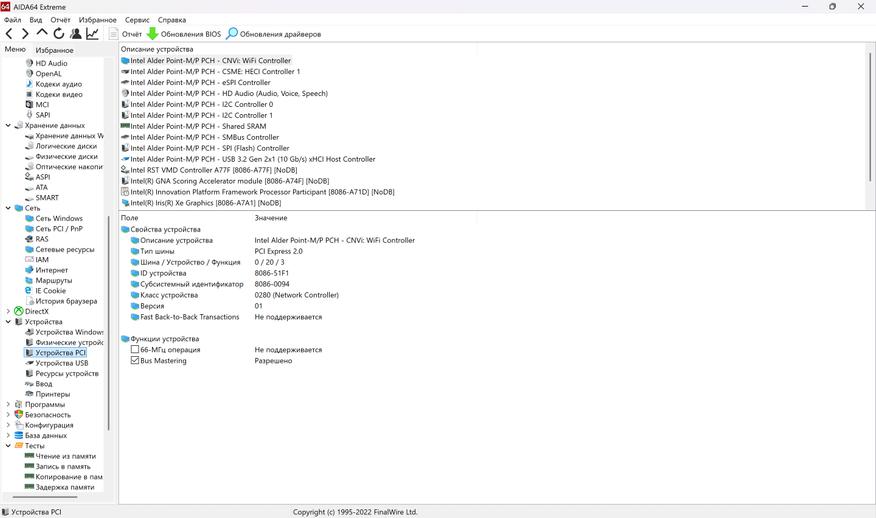This screenshot has height=518, width=876.
Task: Click the Описание устройства column header
Action: [157, 49]
